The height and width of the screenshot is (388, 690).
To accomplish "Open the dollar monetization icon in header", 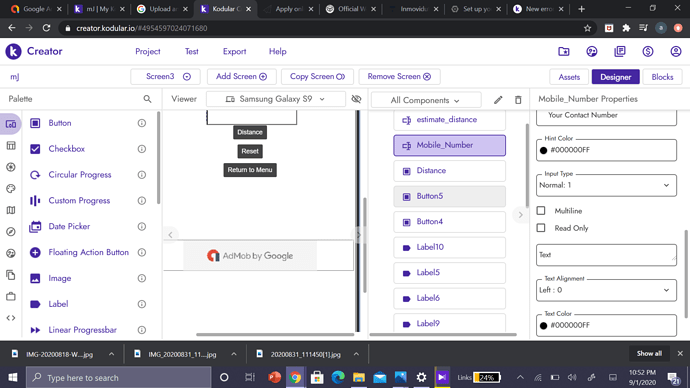I will coord(648,51).
